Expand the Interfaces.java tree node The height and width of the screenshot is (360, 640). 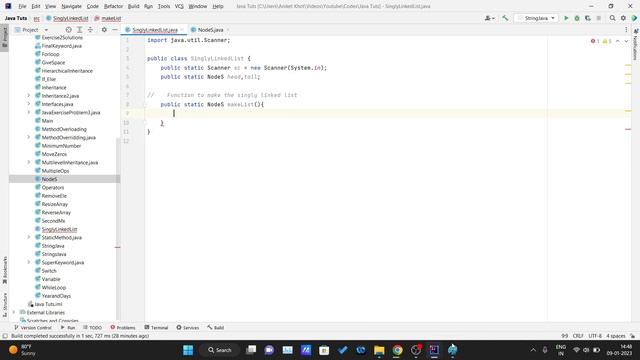pos(29,104)
